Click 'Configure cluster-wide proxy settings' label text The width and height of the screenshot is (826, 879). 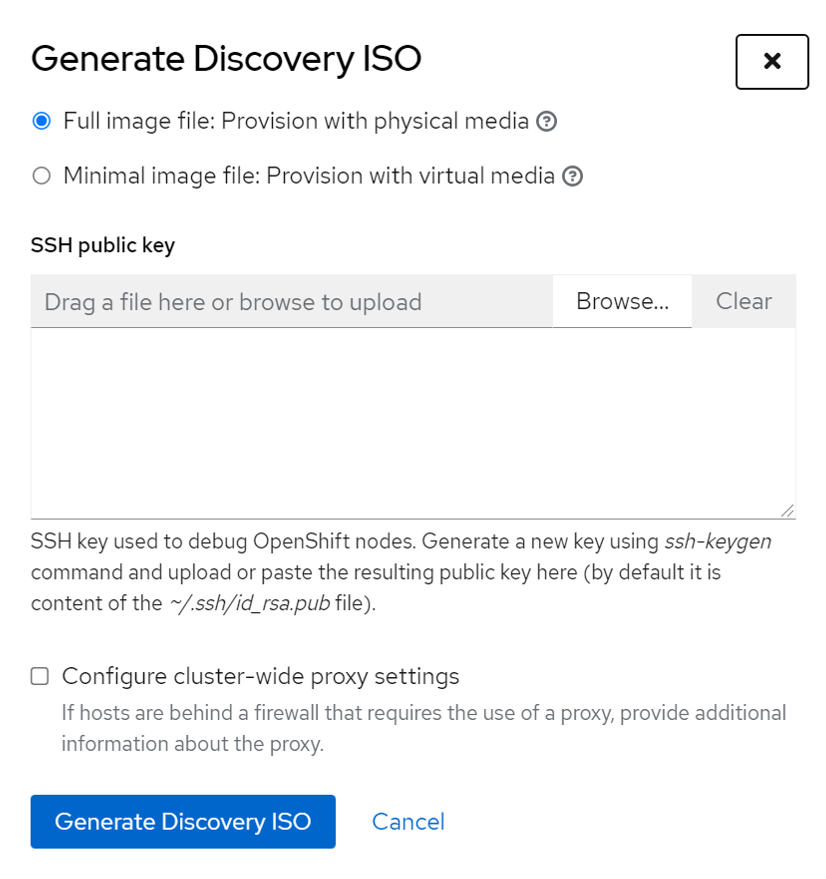click(260, 677)
